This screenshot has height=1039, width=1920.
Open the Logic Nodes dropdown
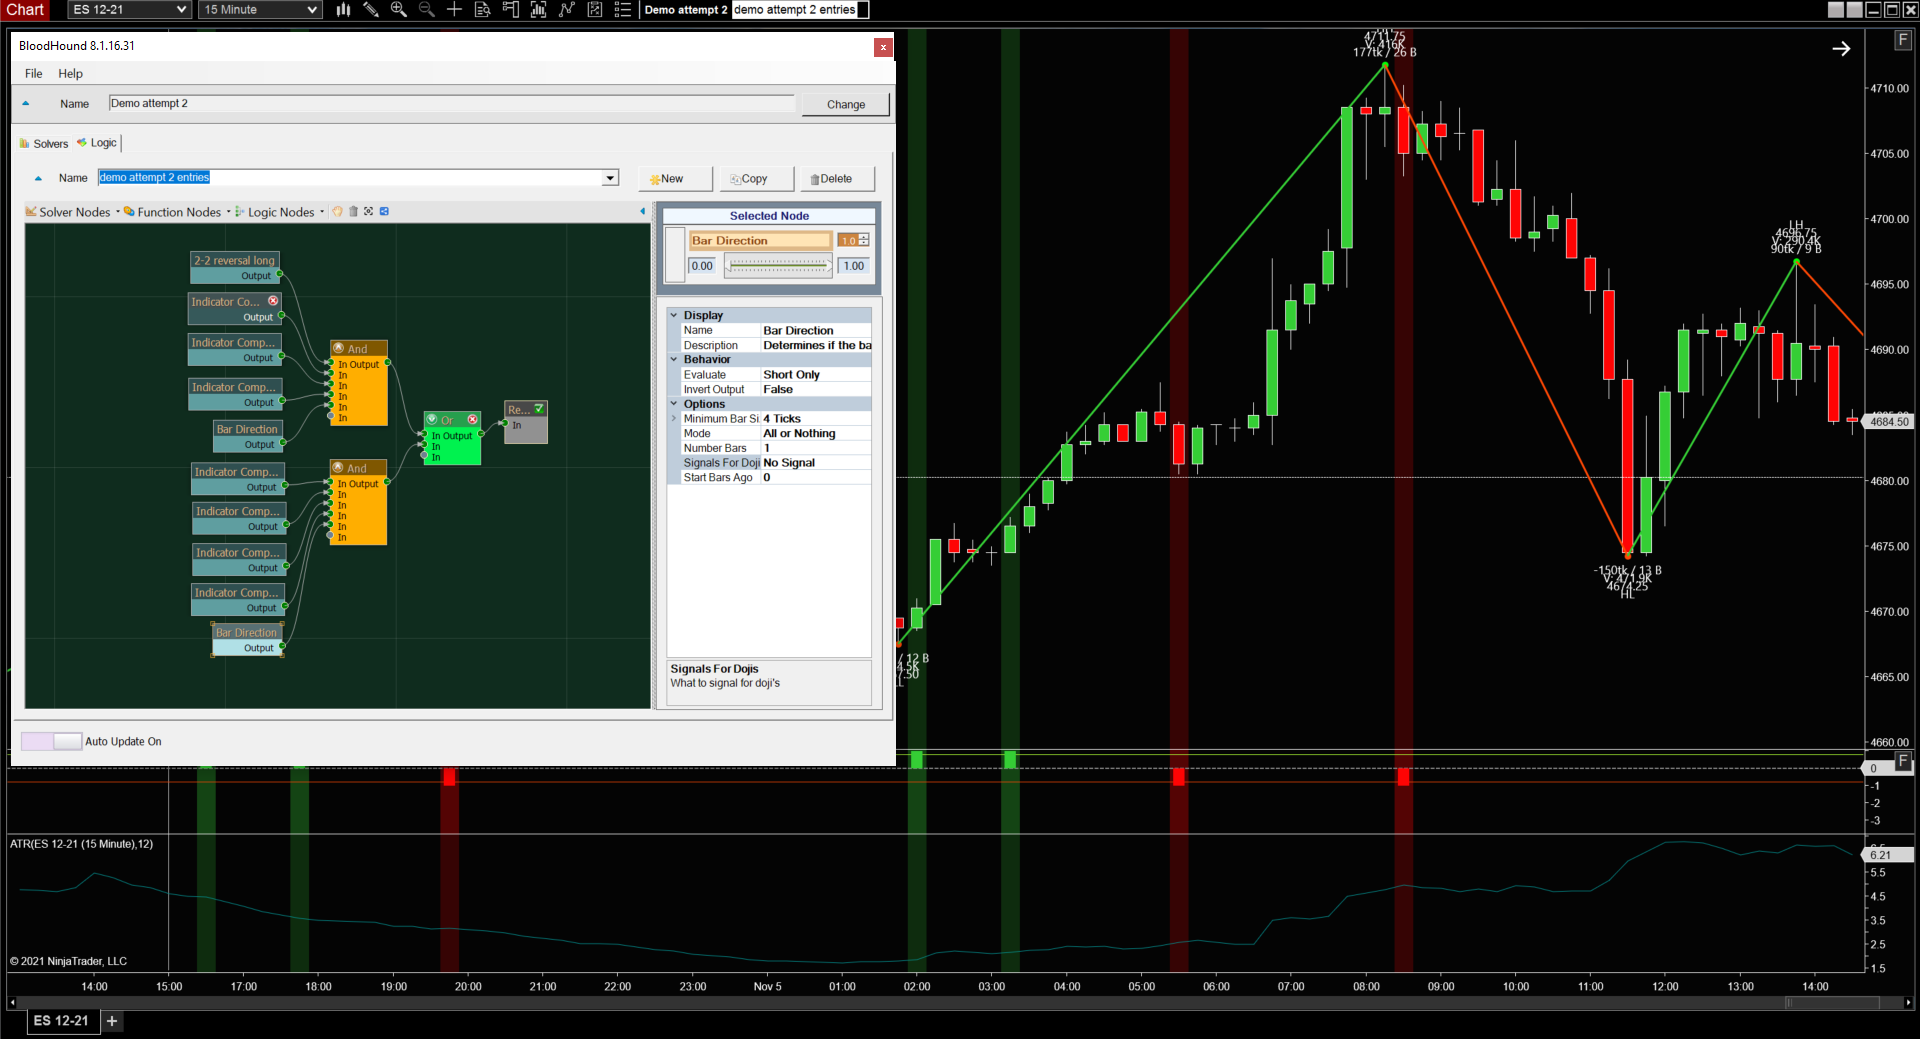[280, 212]
